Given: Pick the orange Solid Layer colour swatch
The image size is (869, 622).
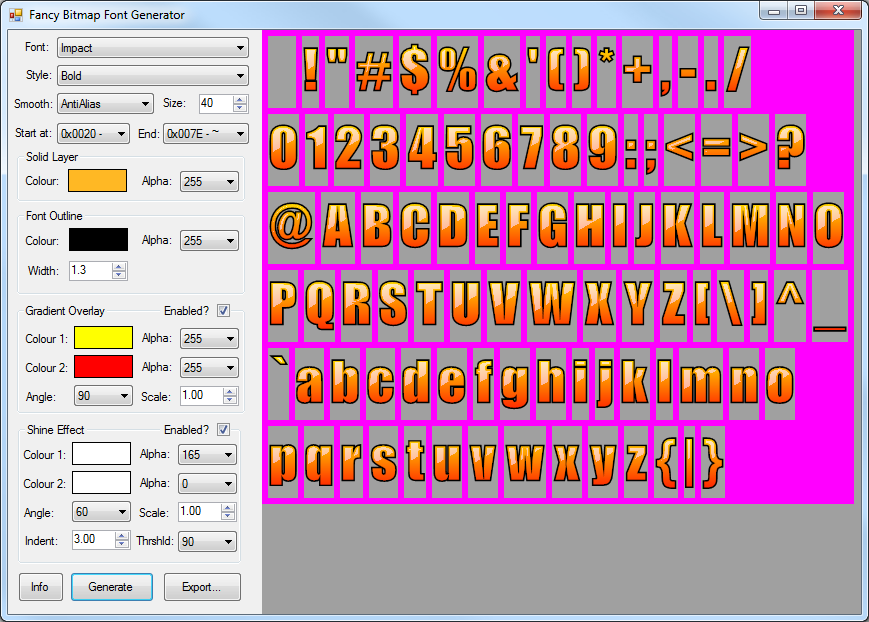Looking at the screenshot, I should click(x=97, y=181).
